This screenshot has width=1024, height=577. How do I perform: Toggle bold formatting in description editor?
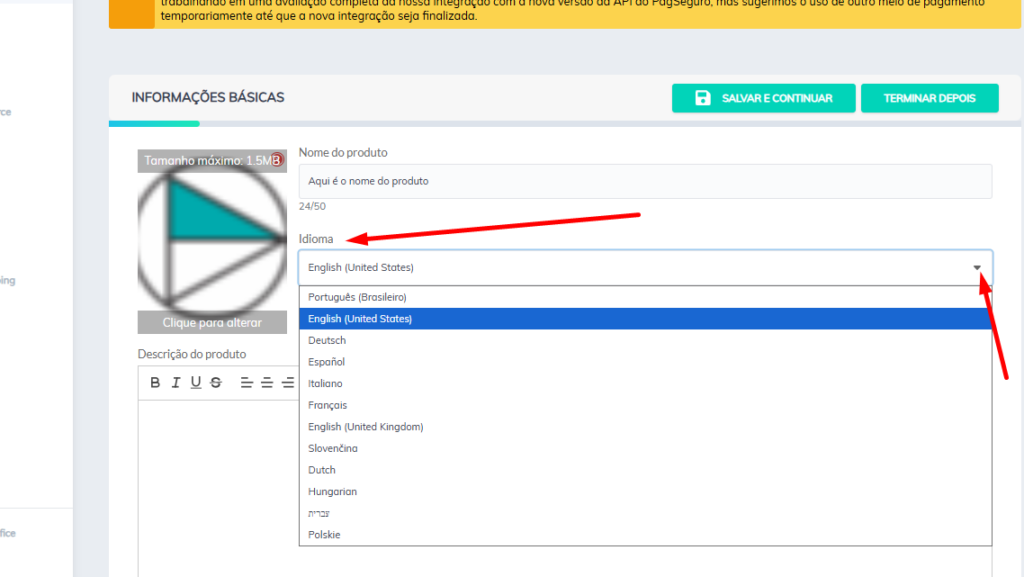pos(155,382)
